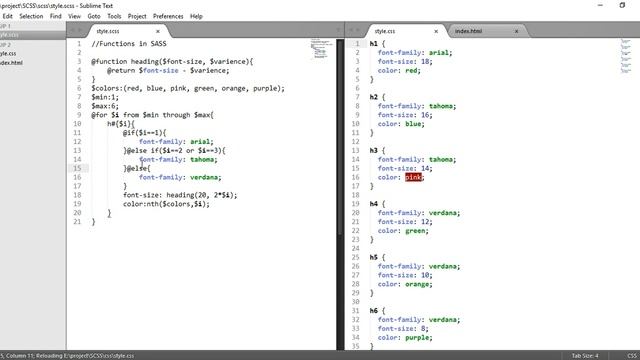Click the '$colors:(red, blue, pink...' line
640x360 pixels.
point(188,88)
